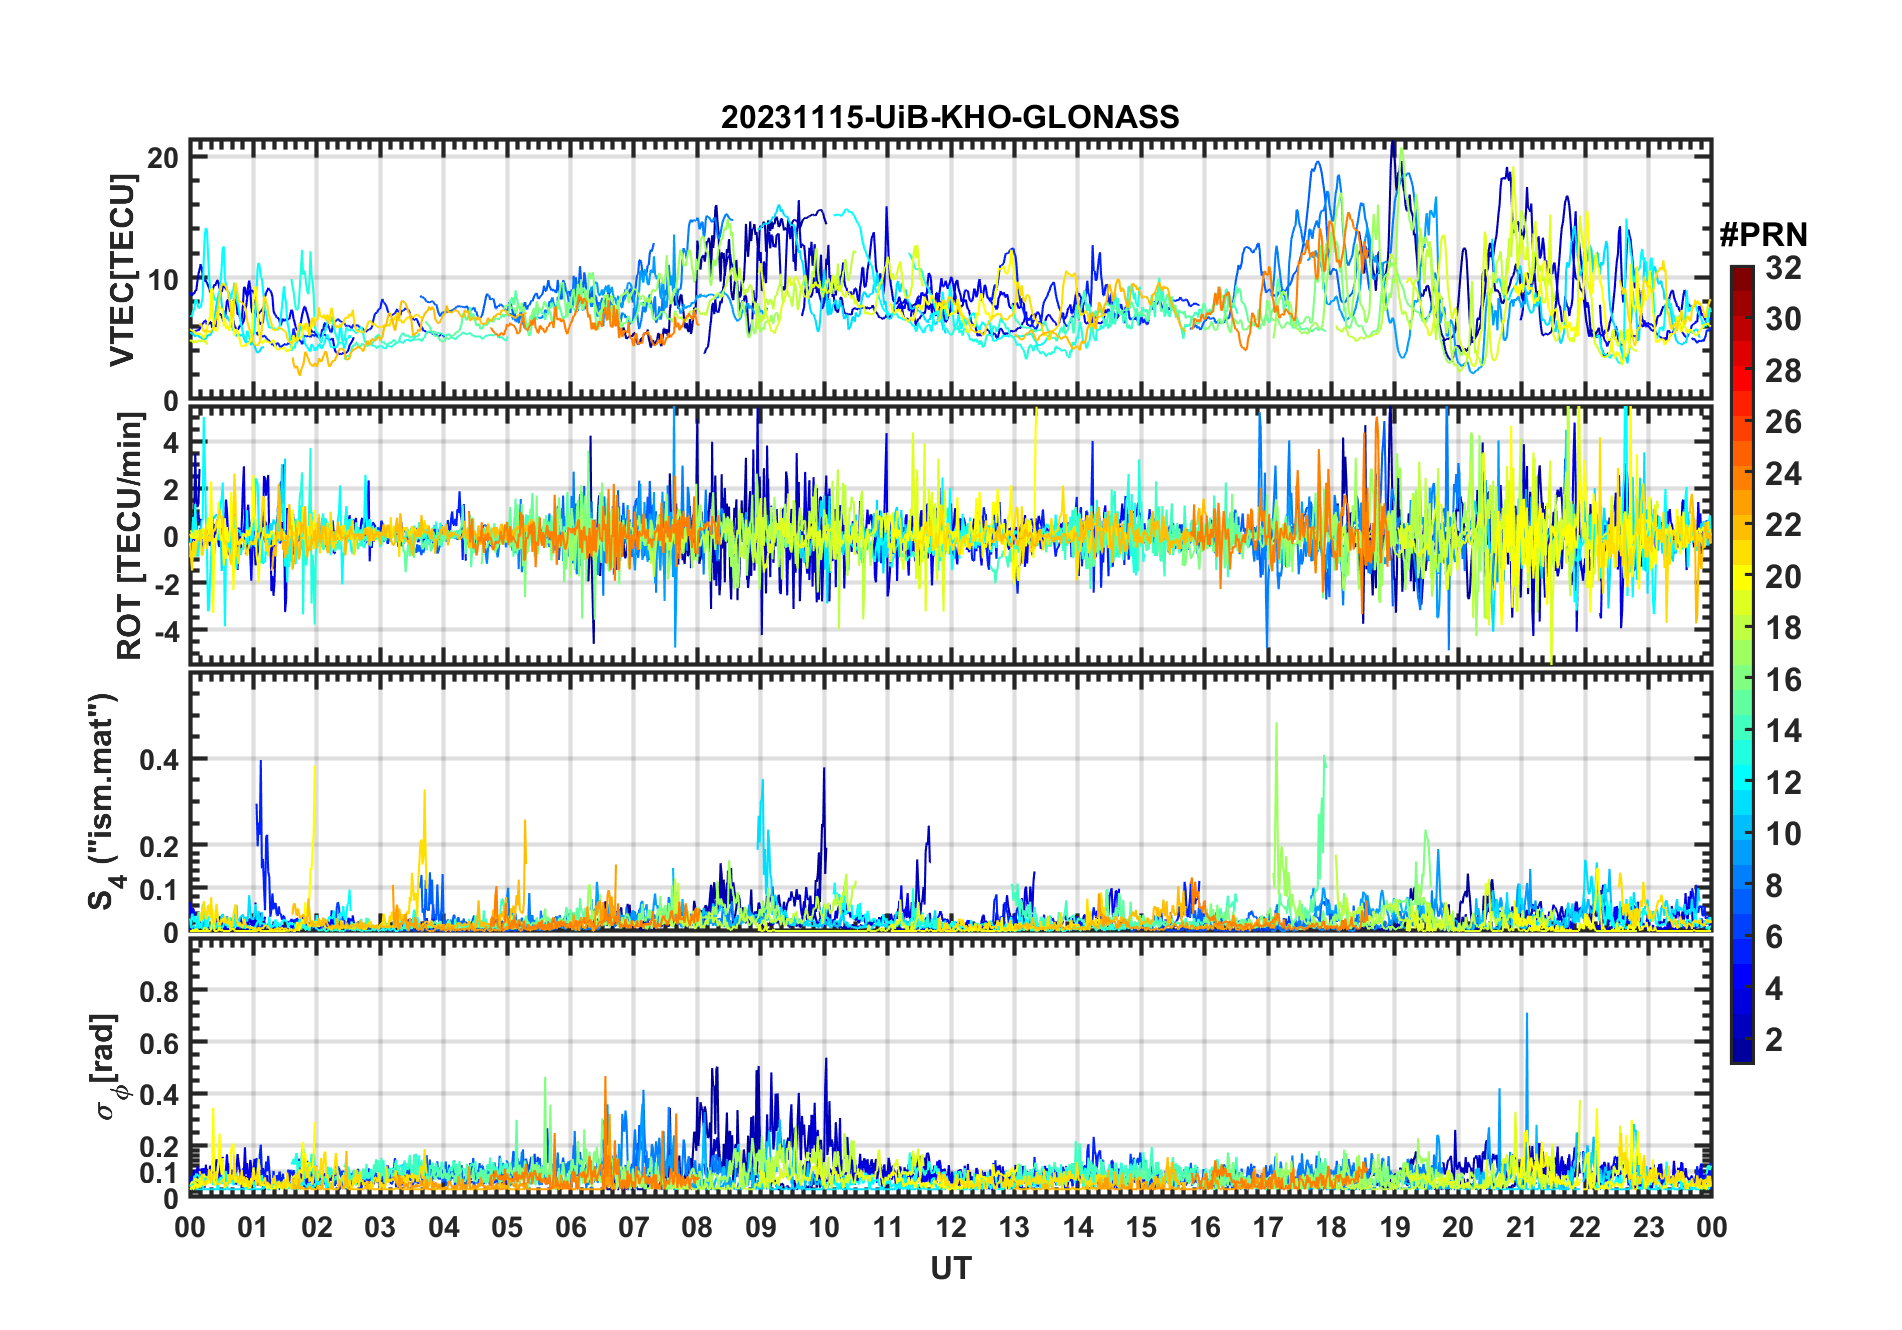
Task: Click the PRN colorbar gradient strip
Action: (x=1742, y=664)
